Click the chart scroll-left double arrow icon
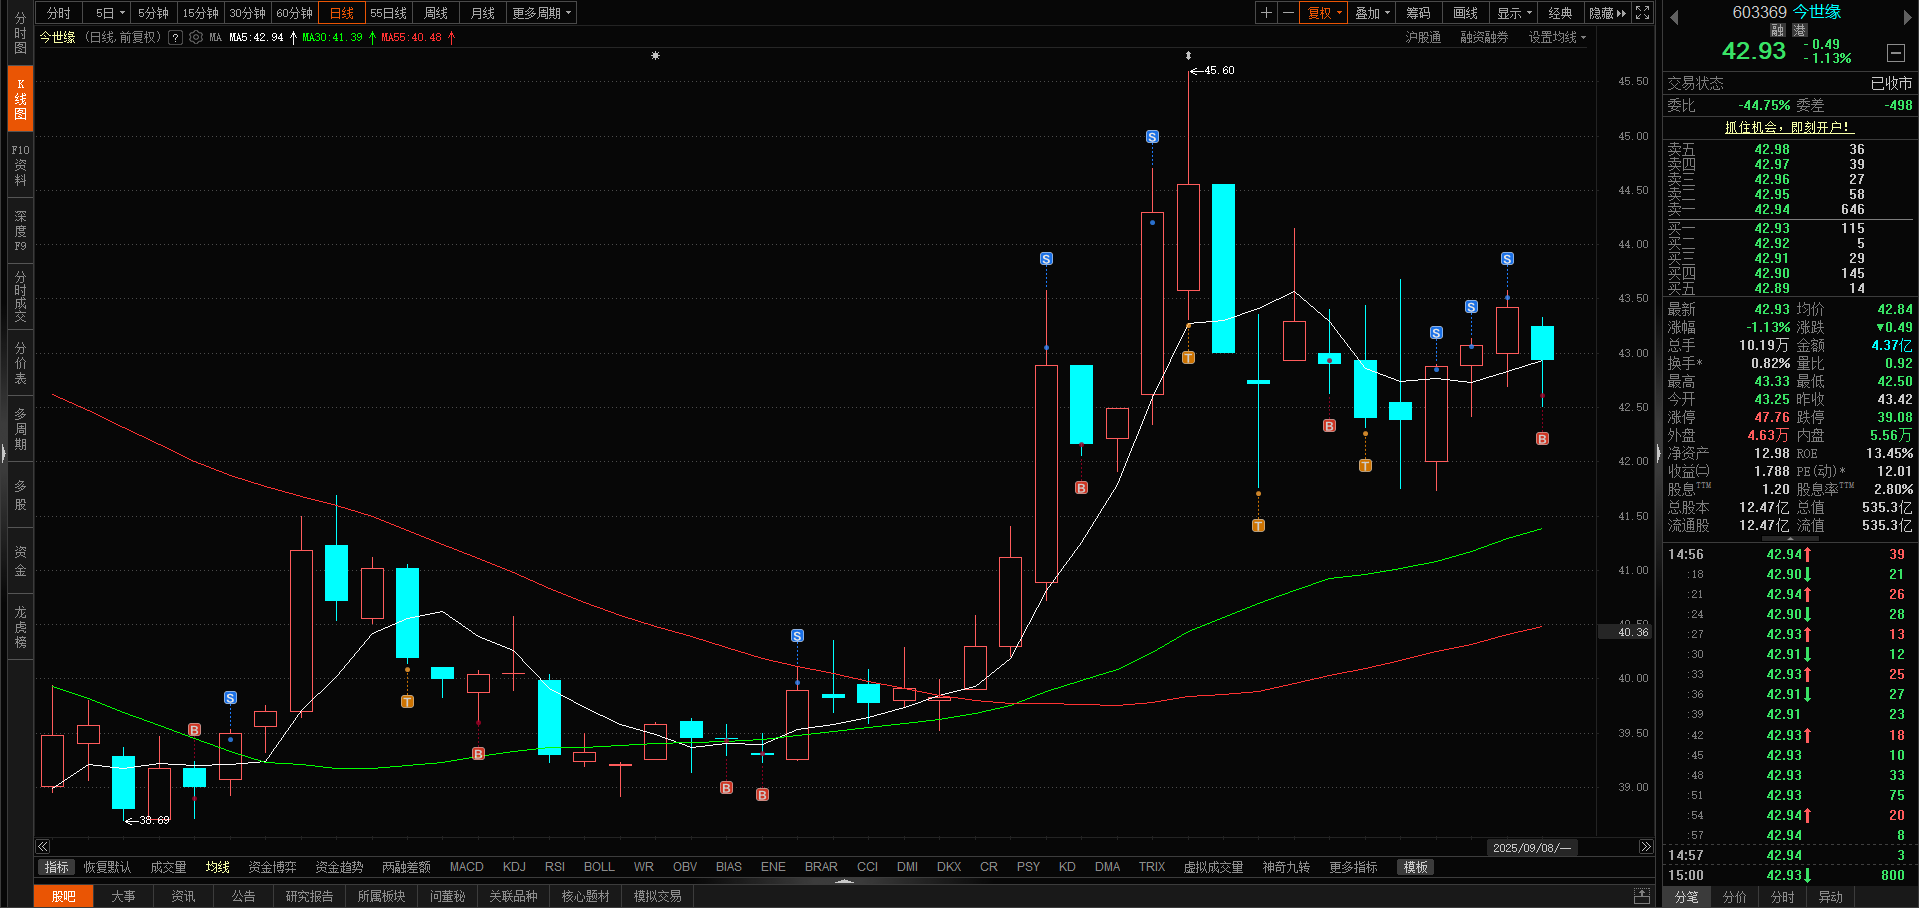This screenshot has width=1919, height=908. pos(42,846)
